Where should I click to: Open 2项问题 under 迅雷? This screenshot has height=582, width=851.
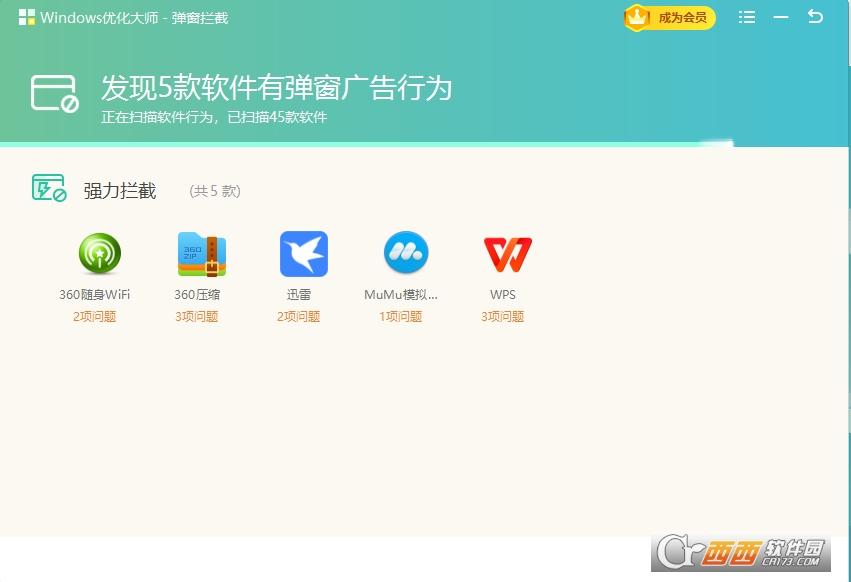pyautogui.click(x=299, y=317)
